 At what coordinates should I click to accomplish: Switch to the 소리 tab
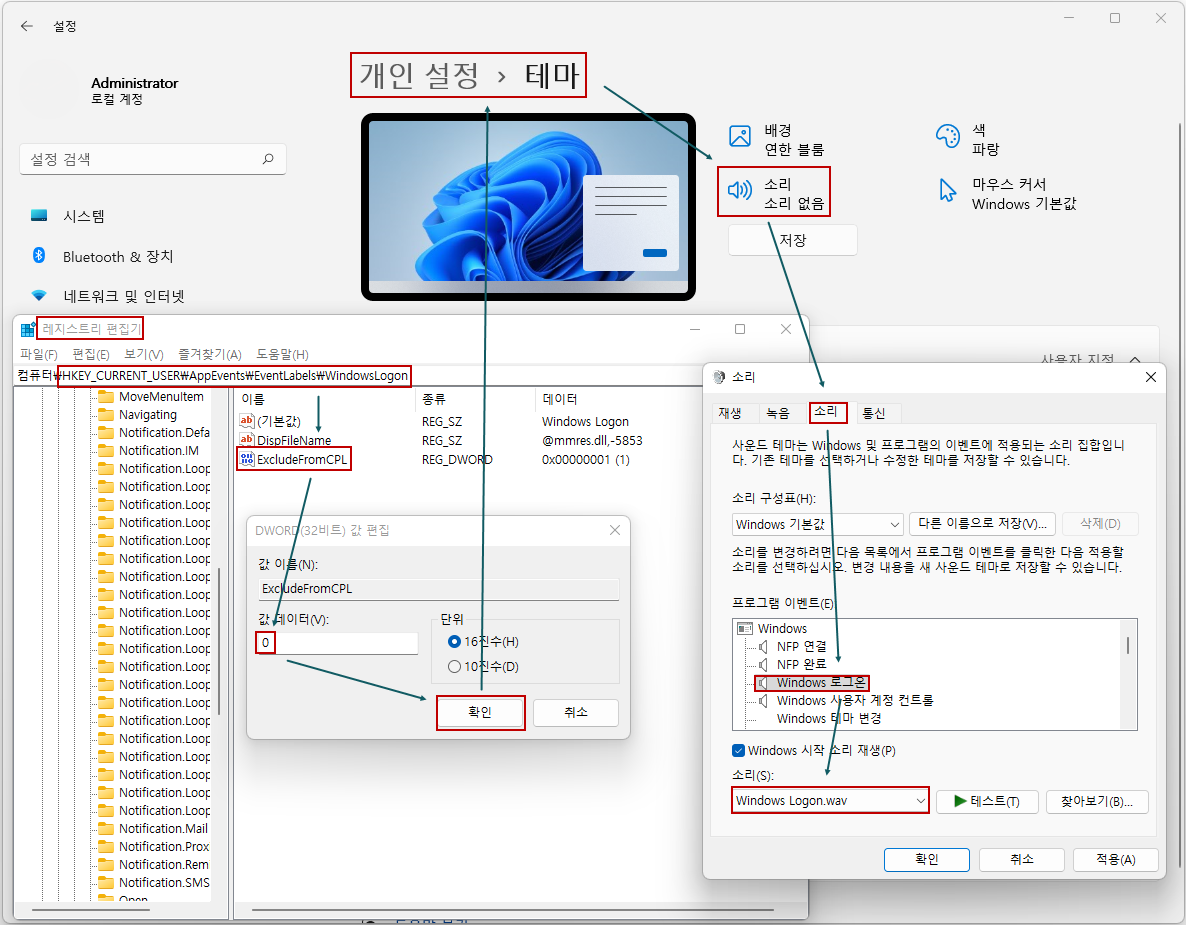[x=826, y=411]
